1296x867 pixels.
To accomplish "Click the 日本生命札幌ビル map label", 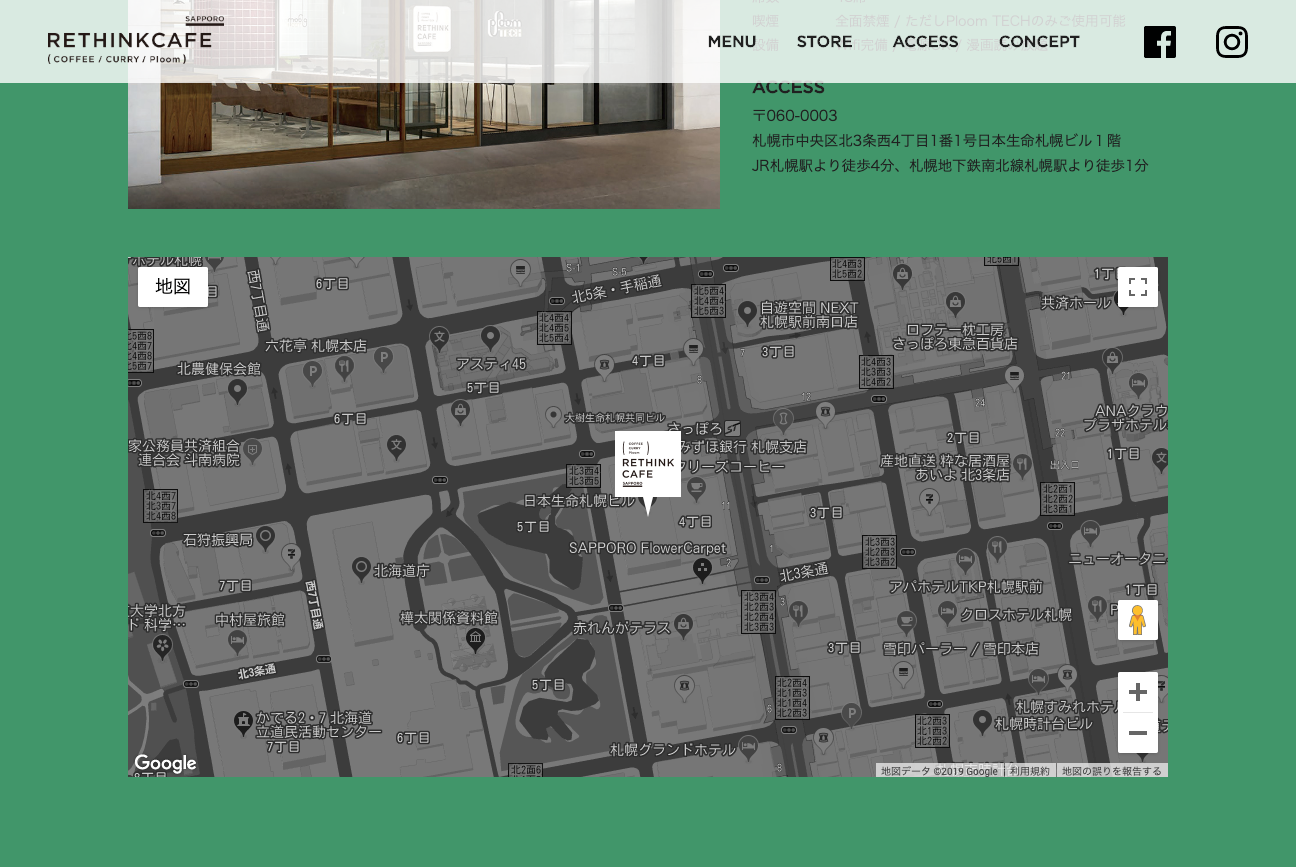I will point(579,501).
